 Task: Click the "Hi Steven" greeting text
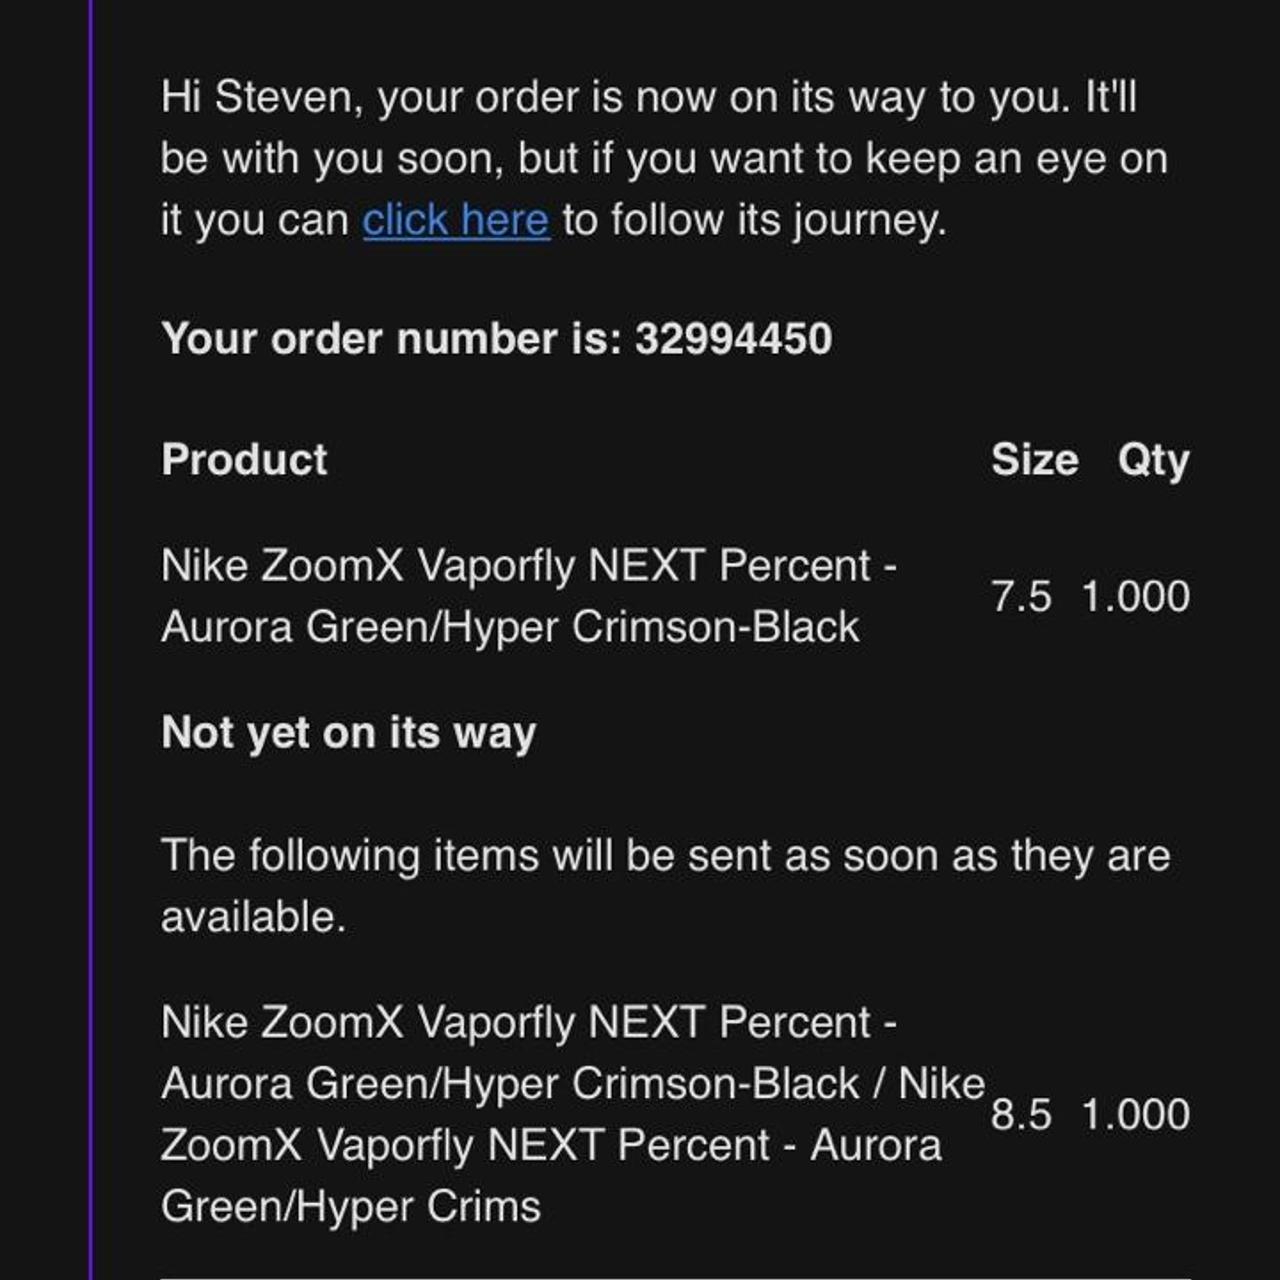click(x=260, y=98)
